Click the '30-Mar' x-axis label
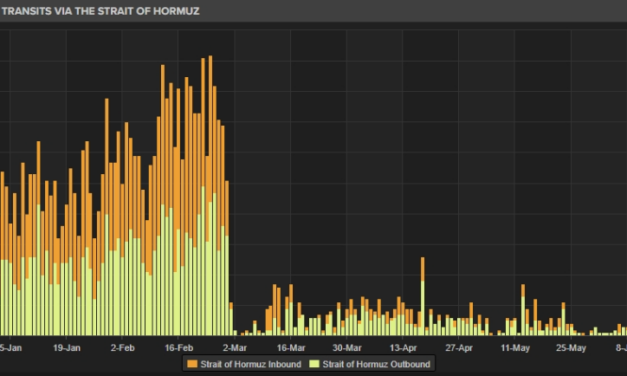 (x=347, y=348)
